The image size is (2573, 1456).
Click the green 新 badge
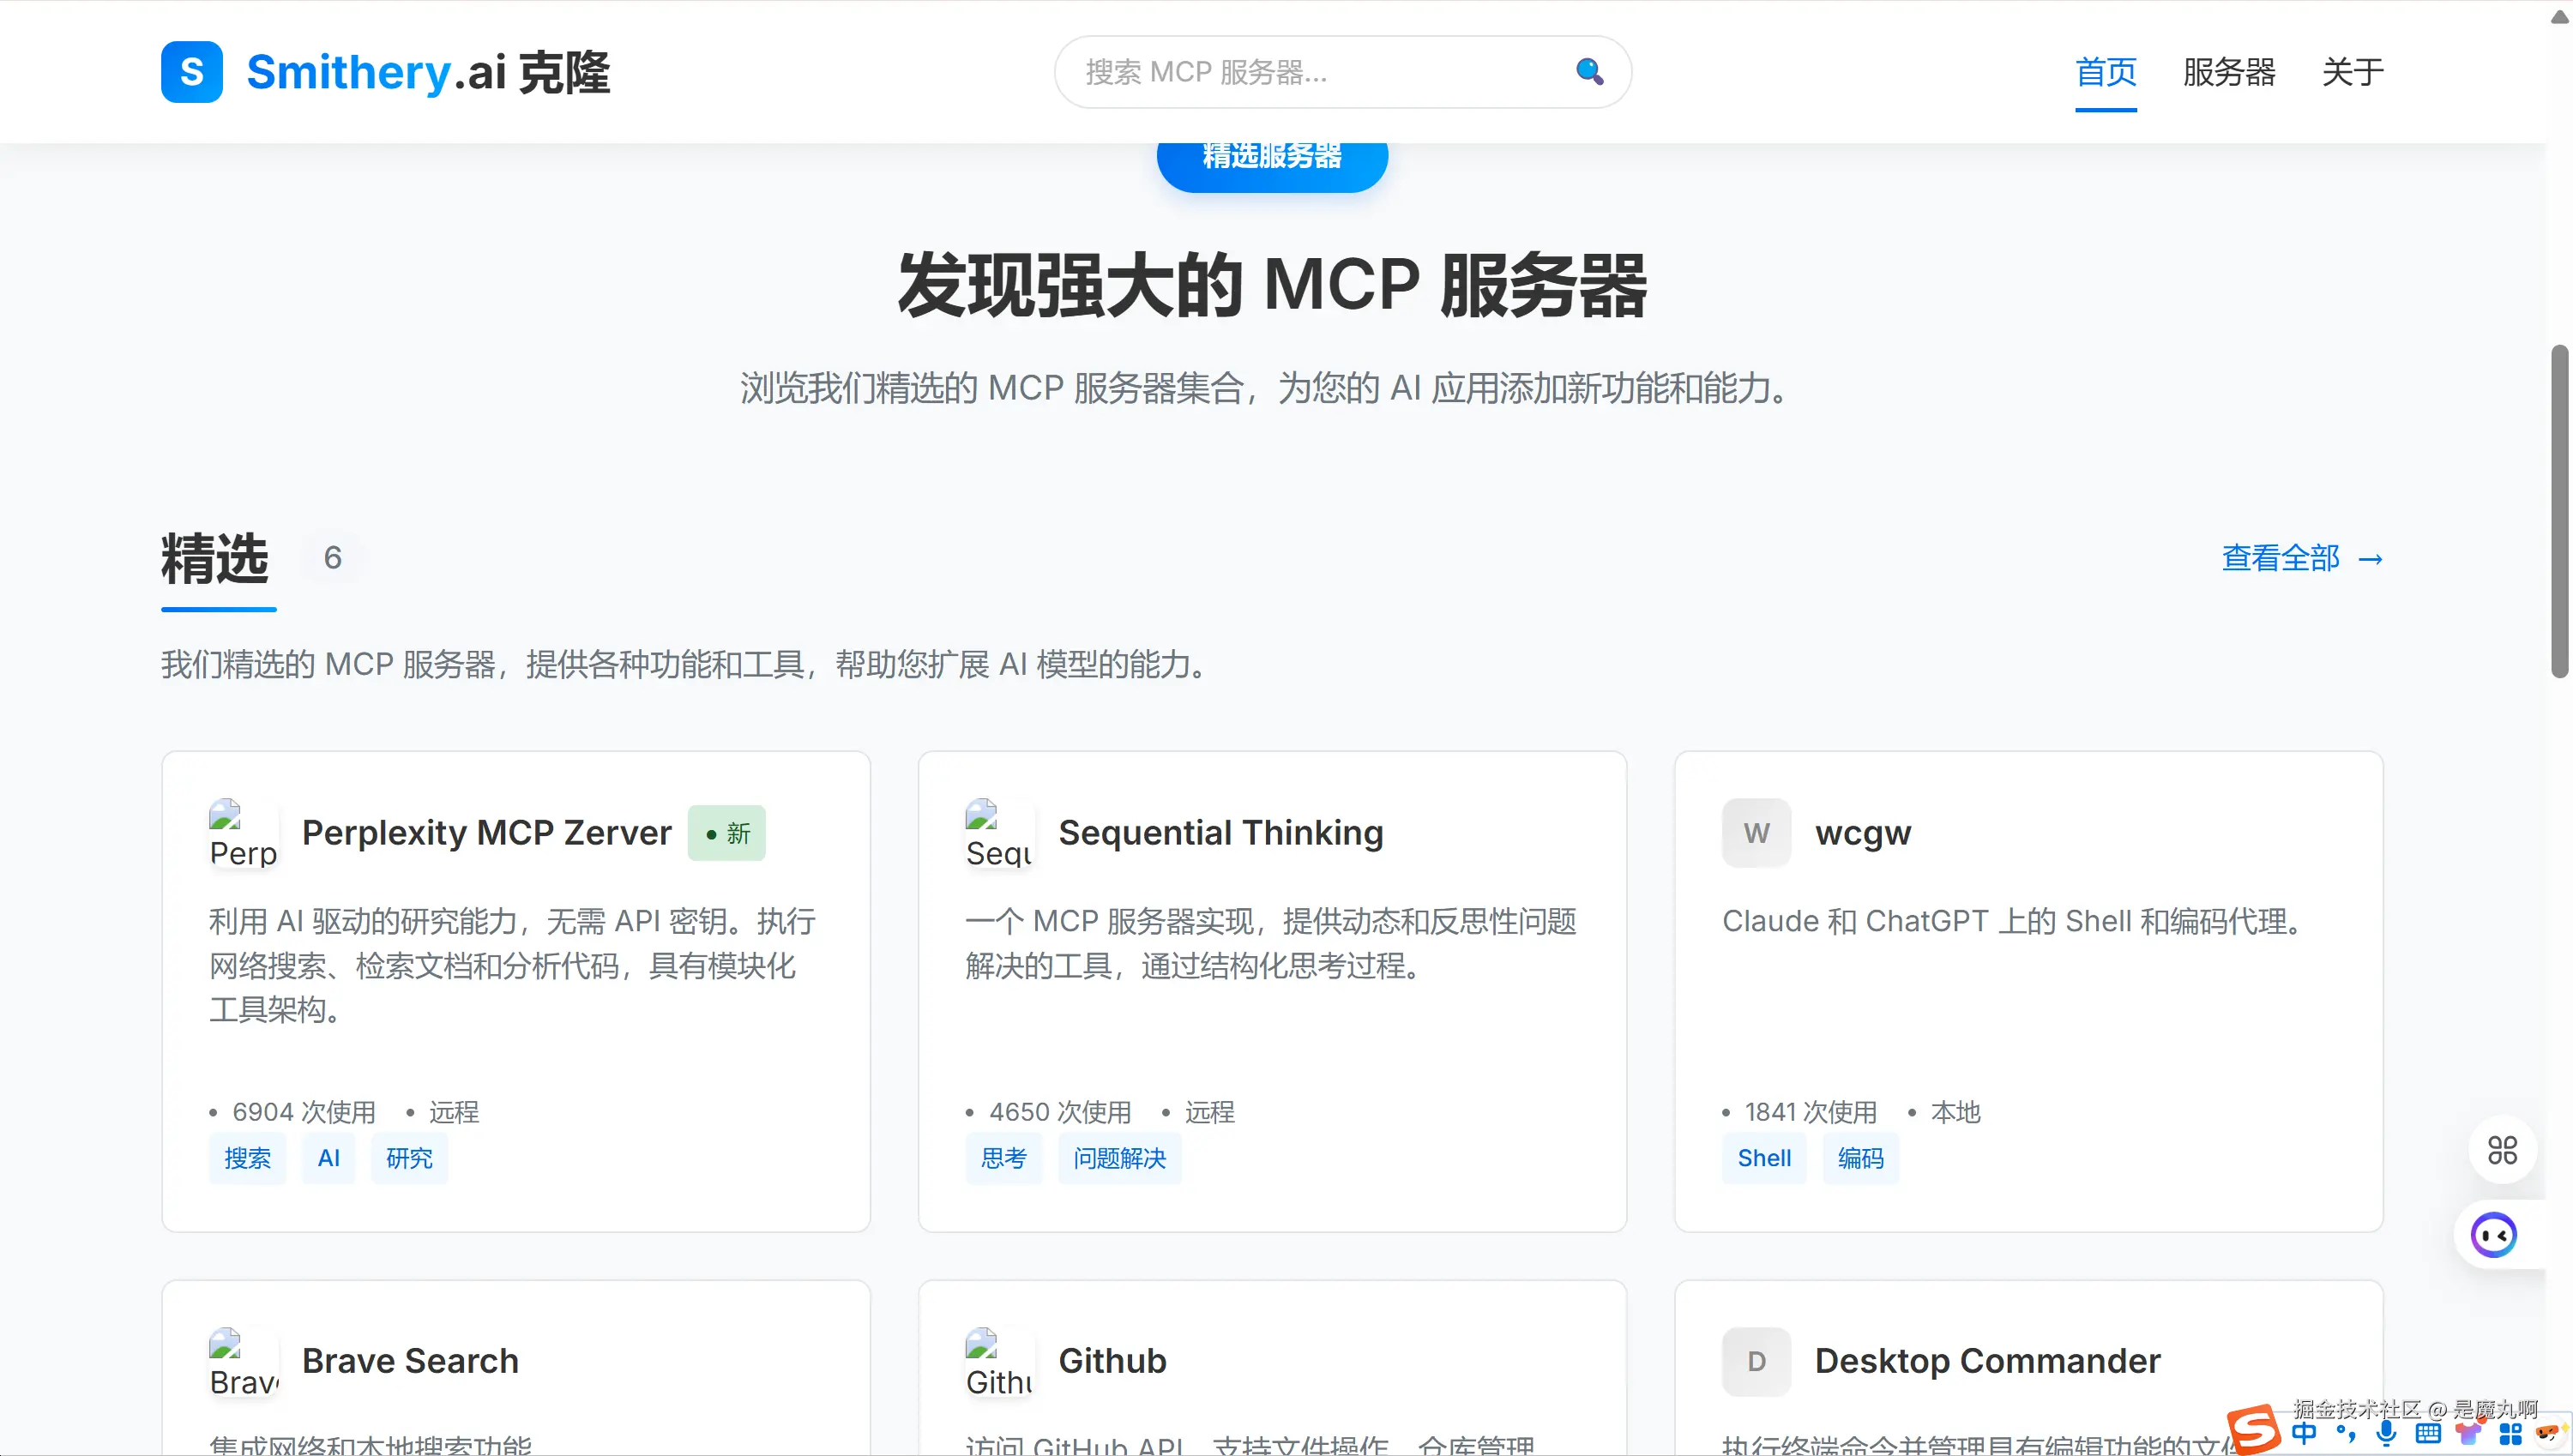(726, 833)
